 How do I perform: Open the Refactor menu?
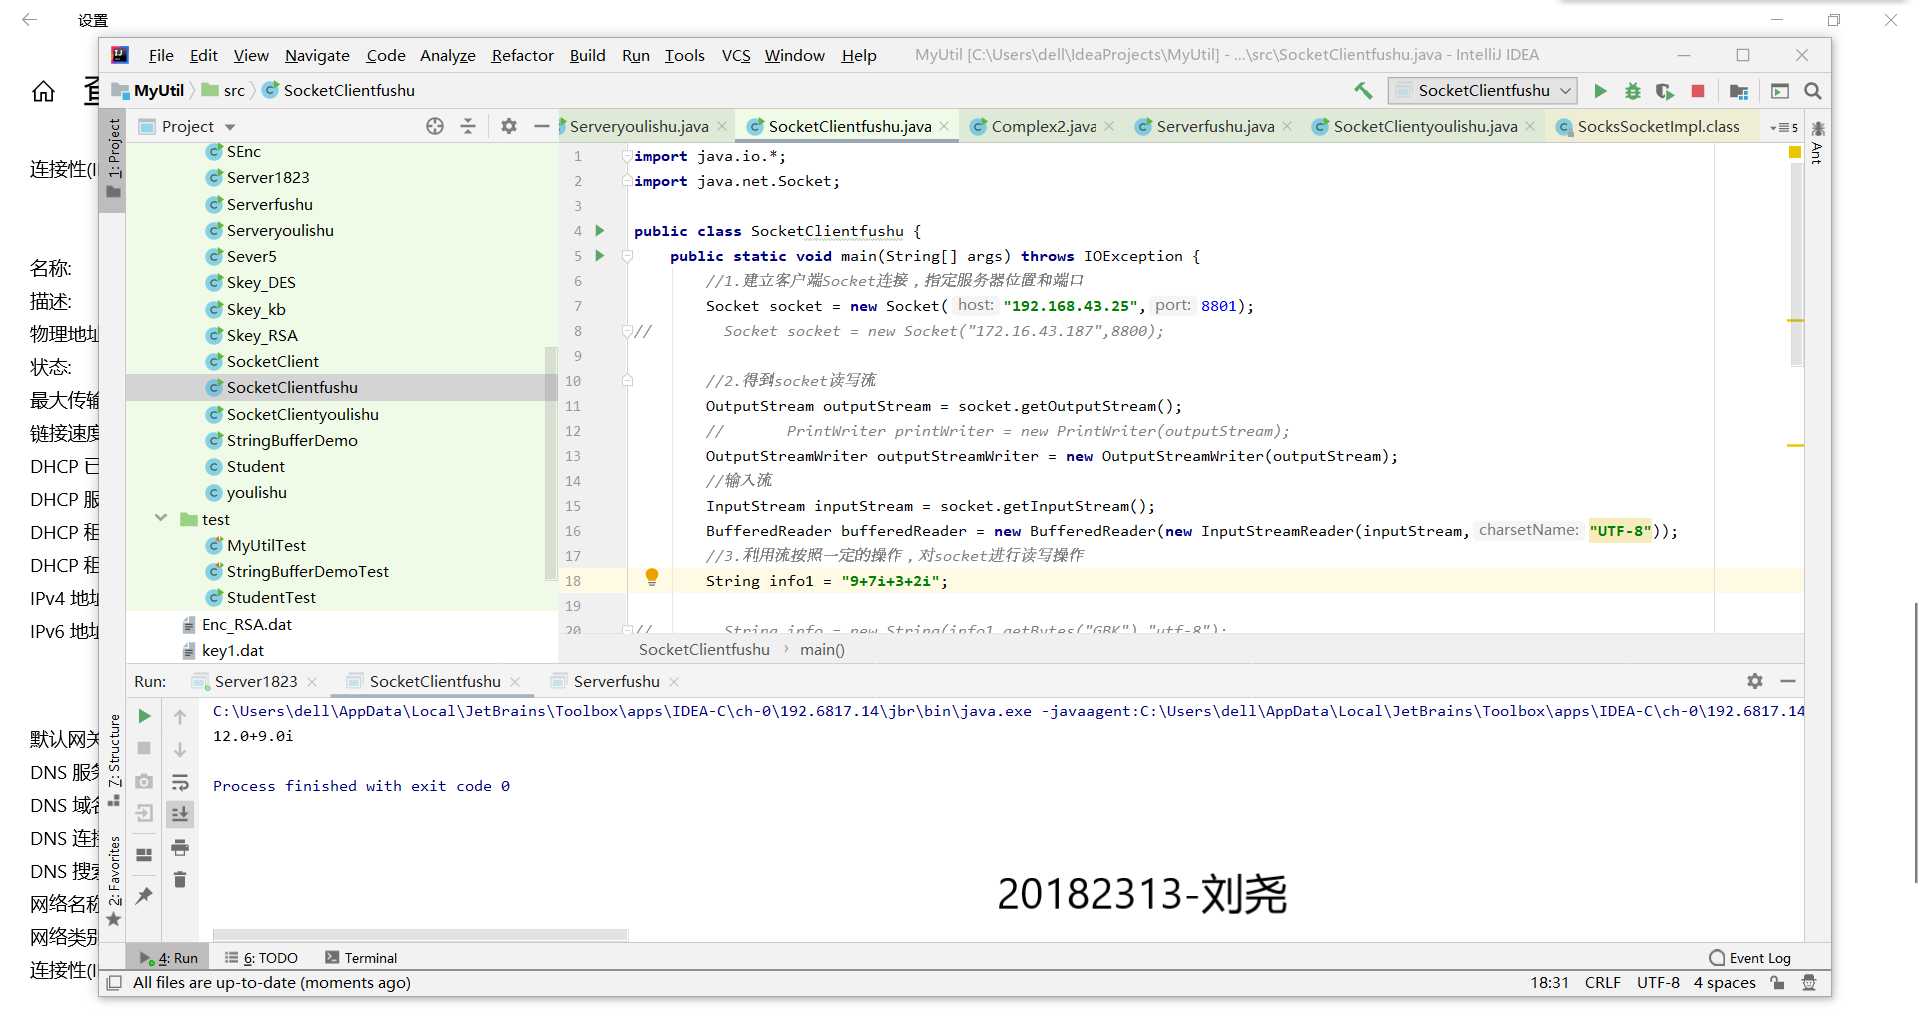tap(522, 56)
